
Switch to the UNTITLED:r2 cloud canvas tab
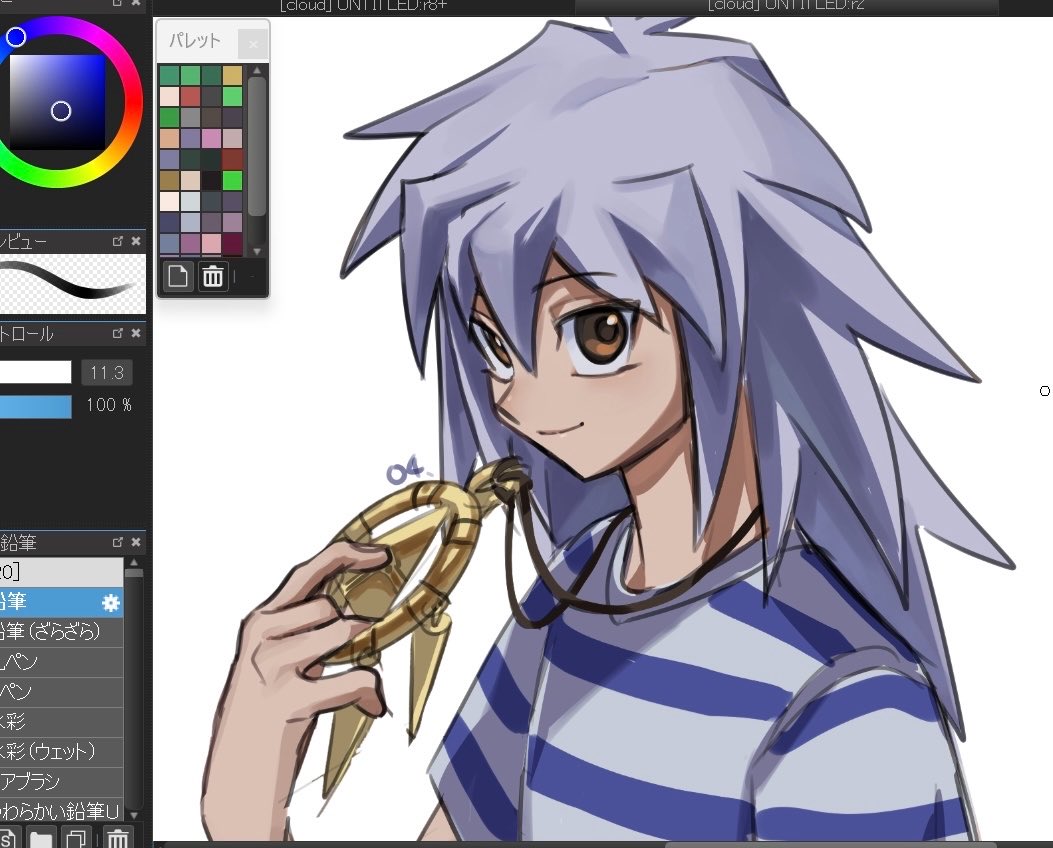coord(786,6)
